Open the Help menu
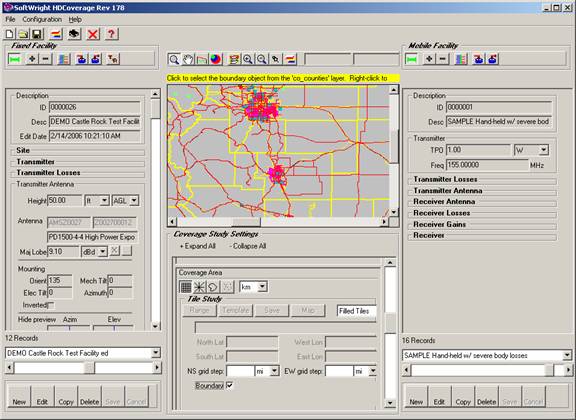576x420 pixels. point(75,19)
